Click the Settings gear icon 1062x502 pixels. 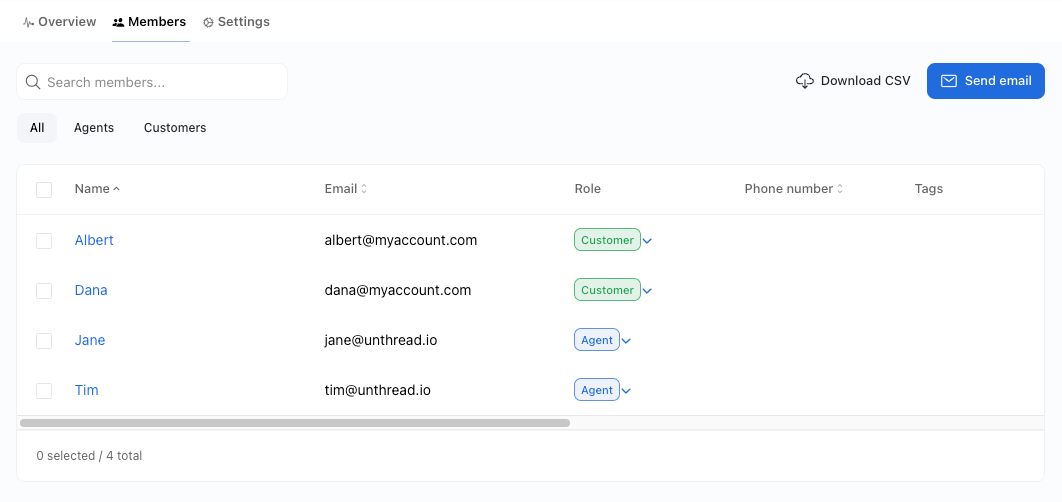(208, 22)
